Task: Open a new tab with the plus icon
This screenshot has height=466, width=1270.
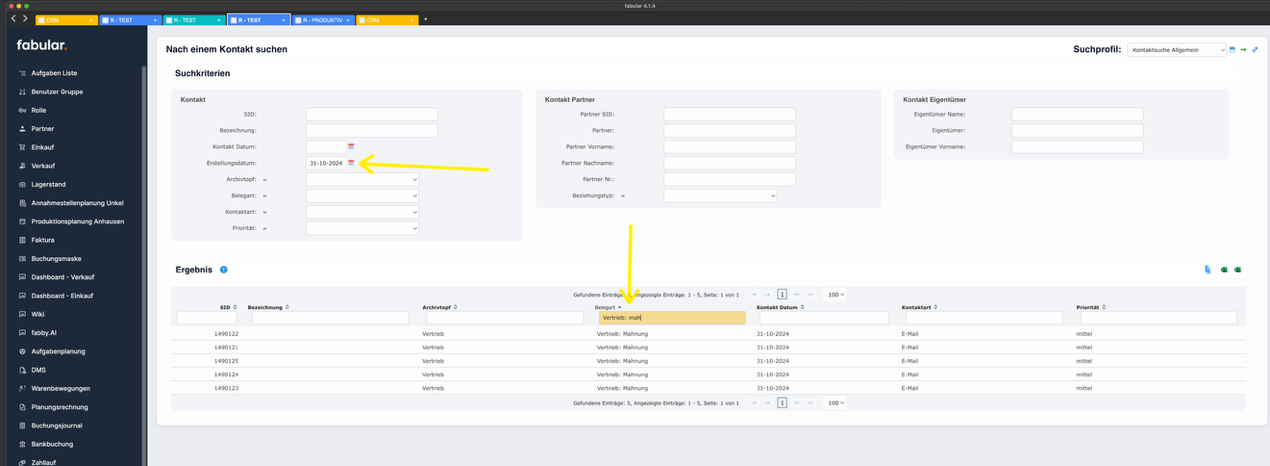Action: click(x=425, y=19)
